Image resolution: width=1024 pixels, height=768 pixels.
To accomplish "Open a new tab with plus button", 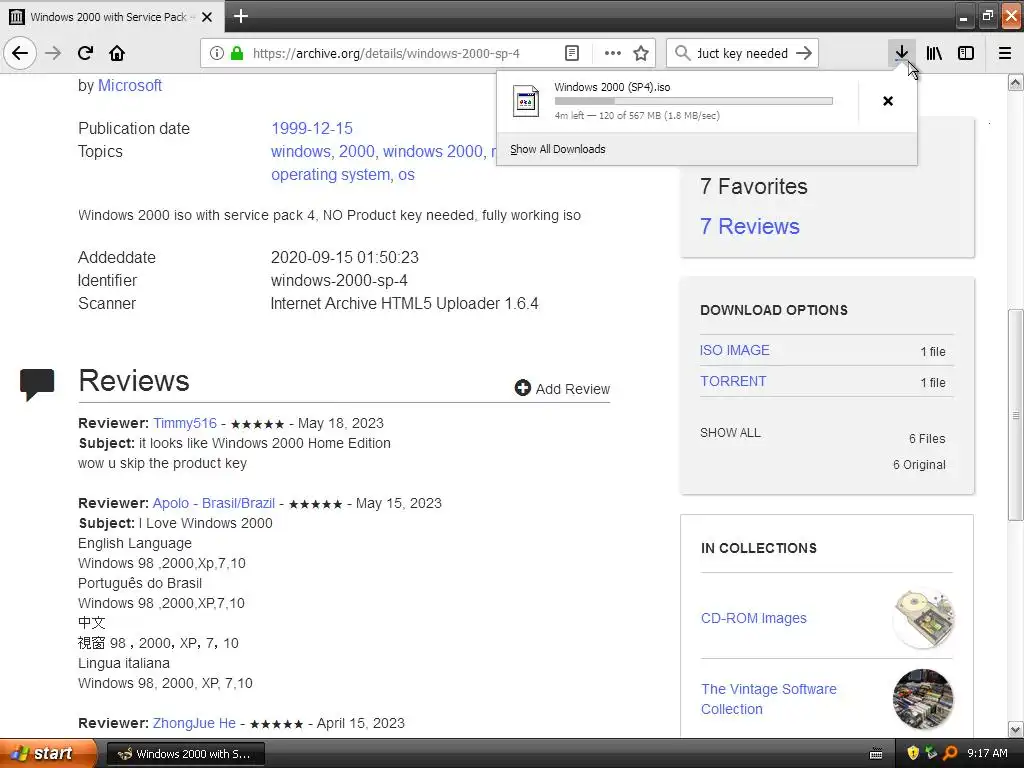I will 241,16.
